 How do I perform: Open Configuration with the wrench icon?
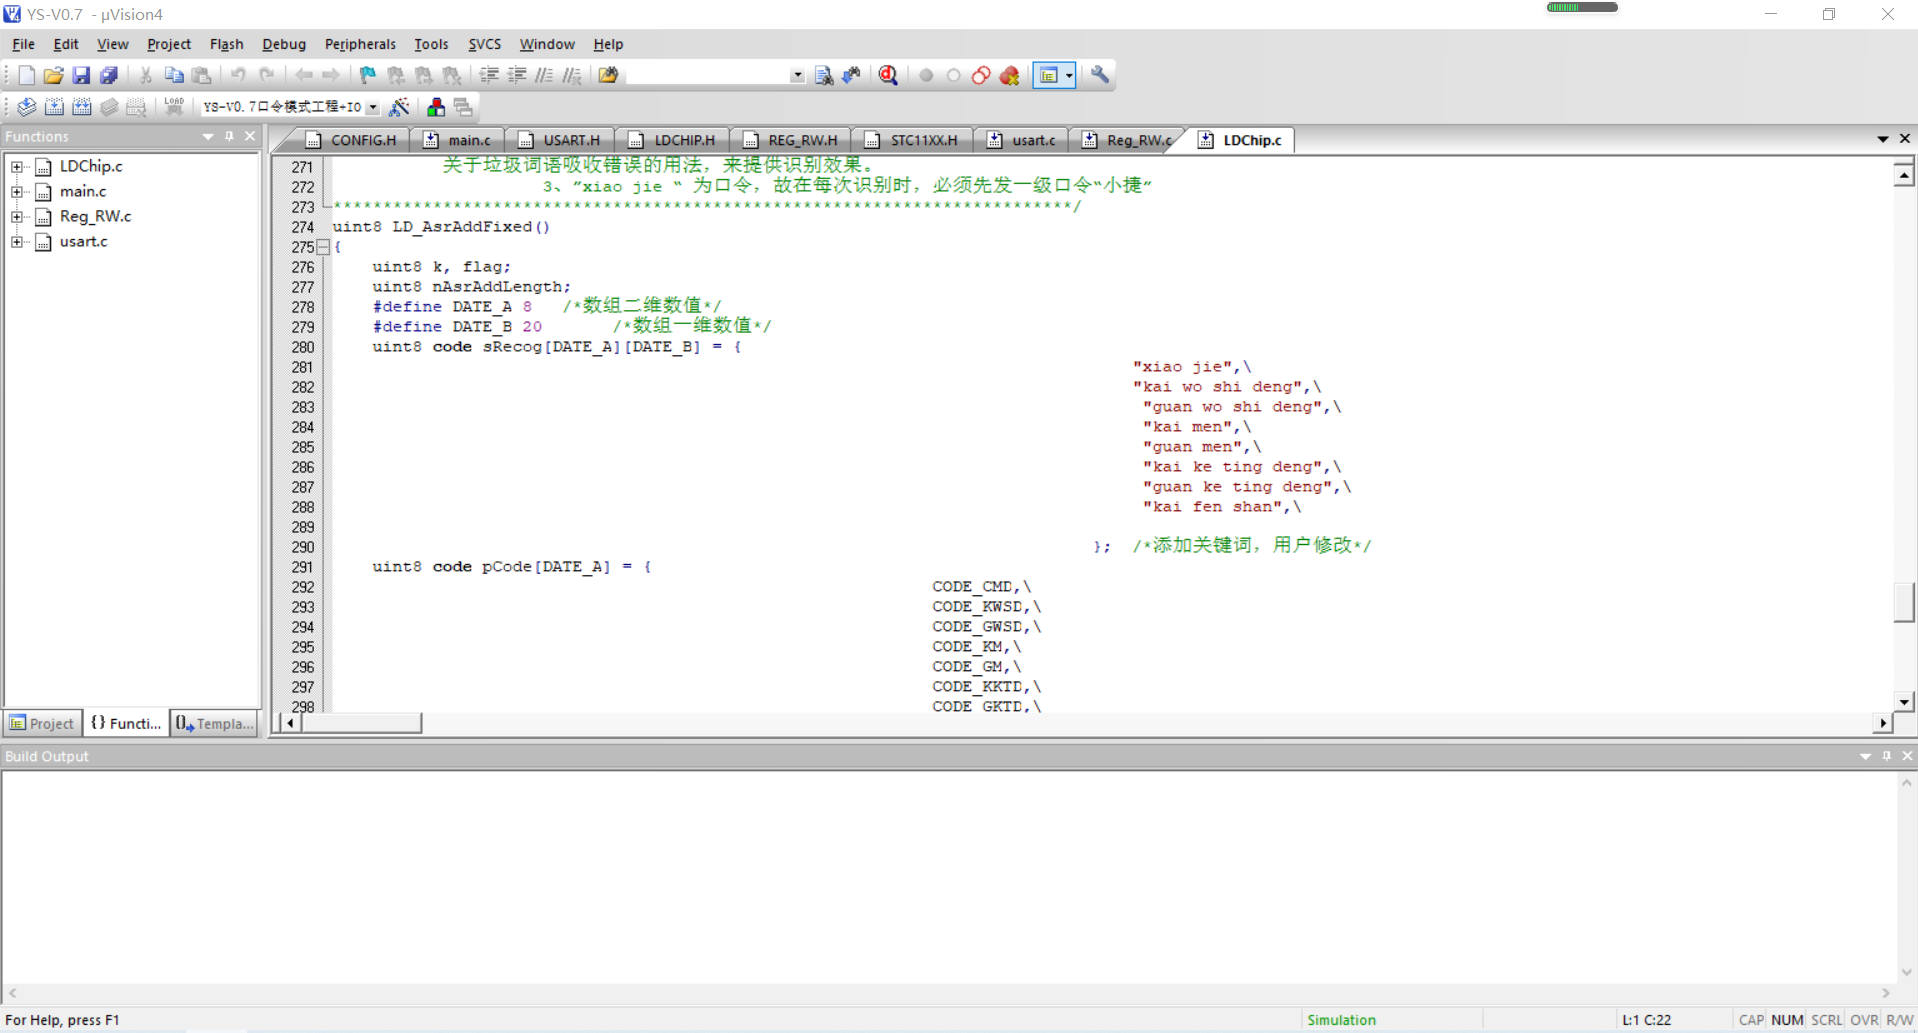click(1100, 75)
